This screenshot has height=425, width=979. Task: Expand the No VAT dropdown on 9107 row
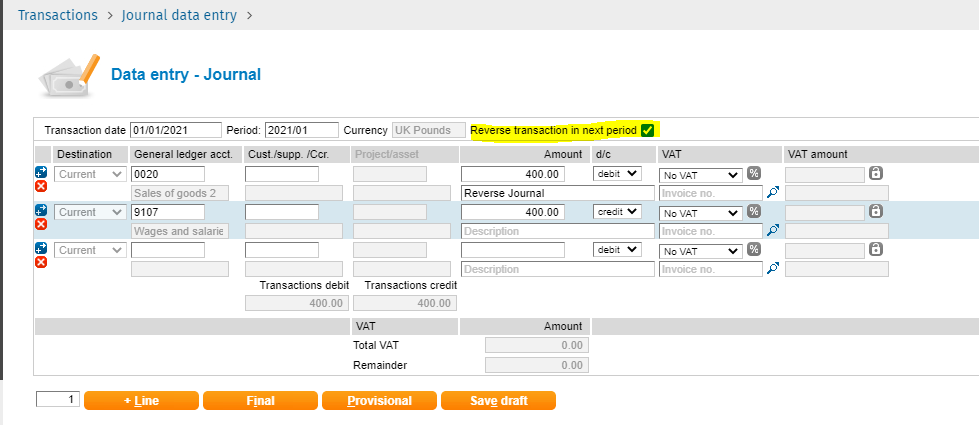(701, 212)
